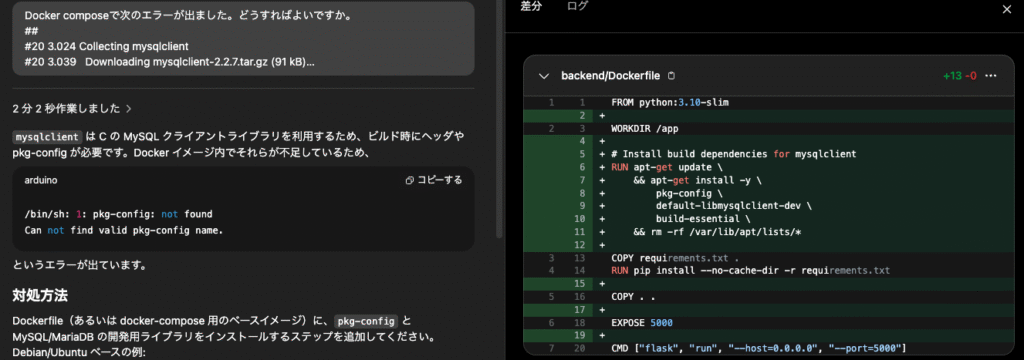Click the backend/Dockerfile file name

pos(612,76)
